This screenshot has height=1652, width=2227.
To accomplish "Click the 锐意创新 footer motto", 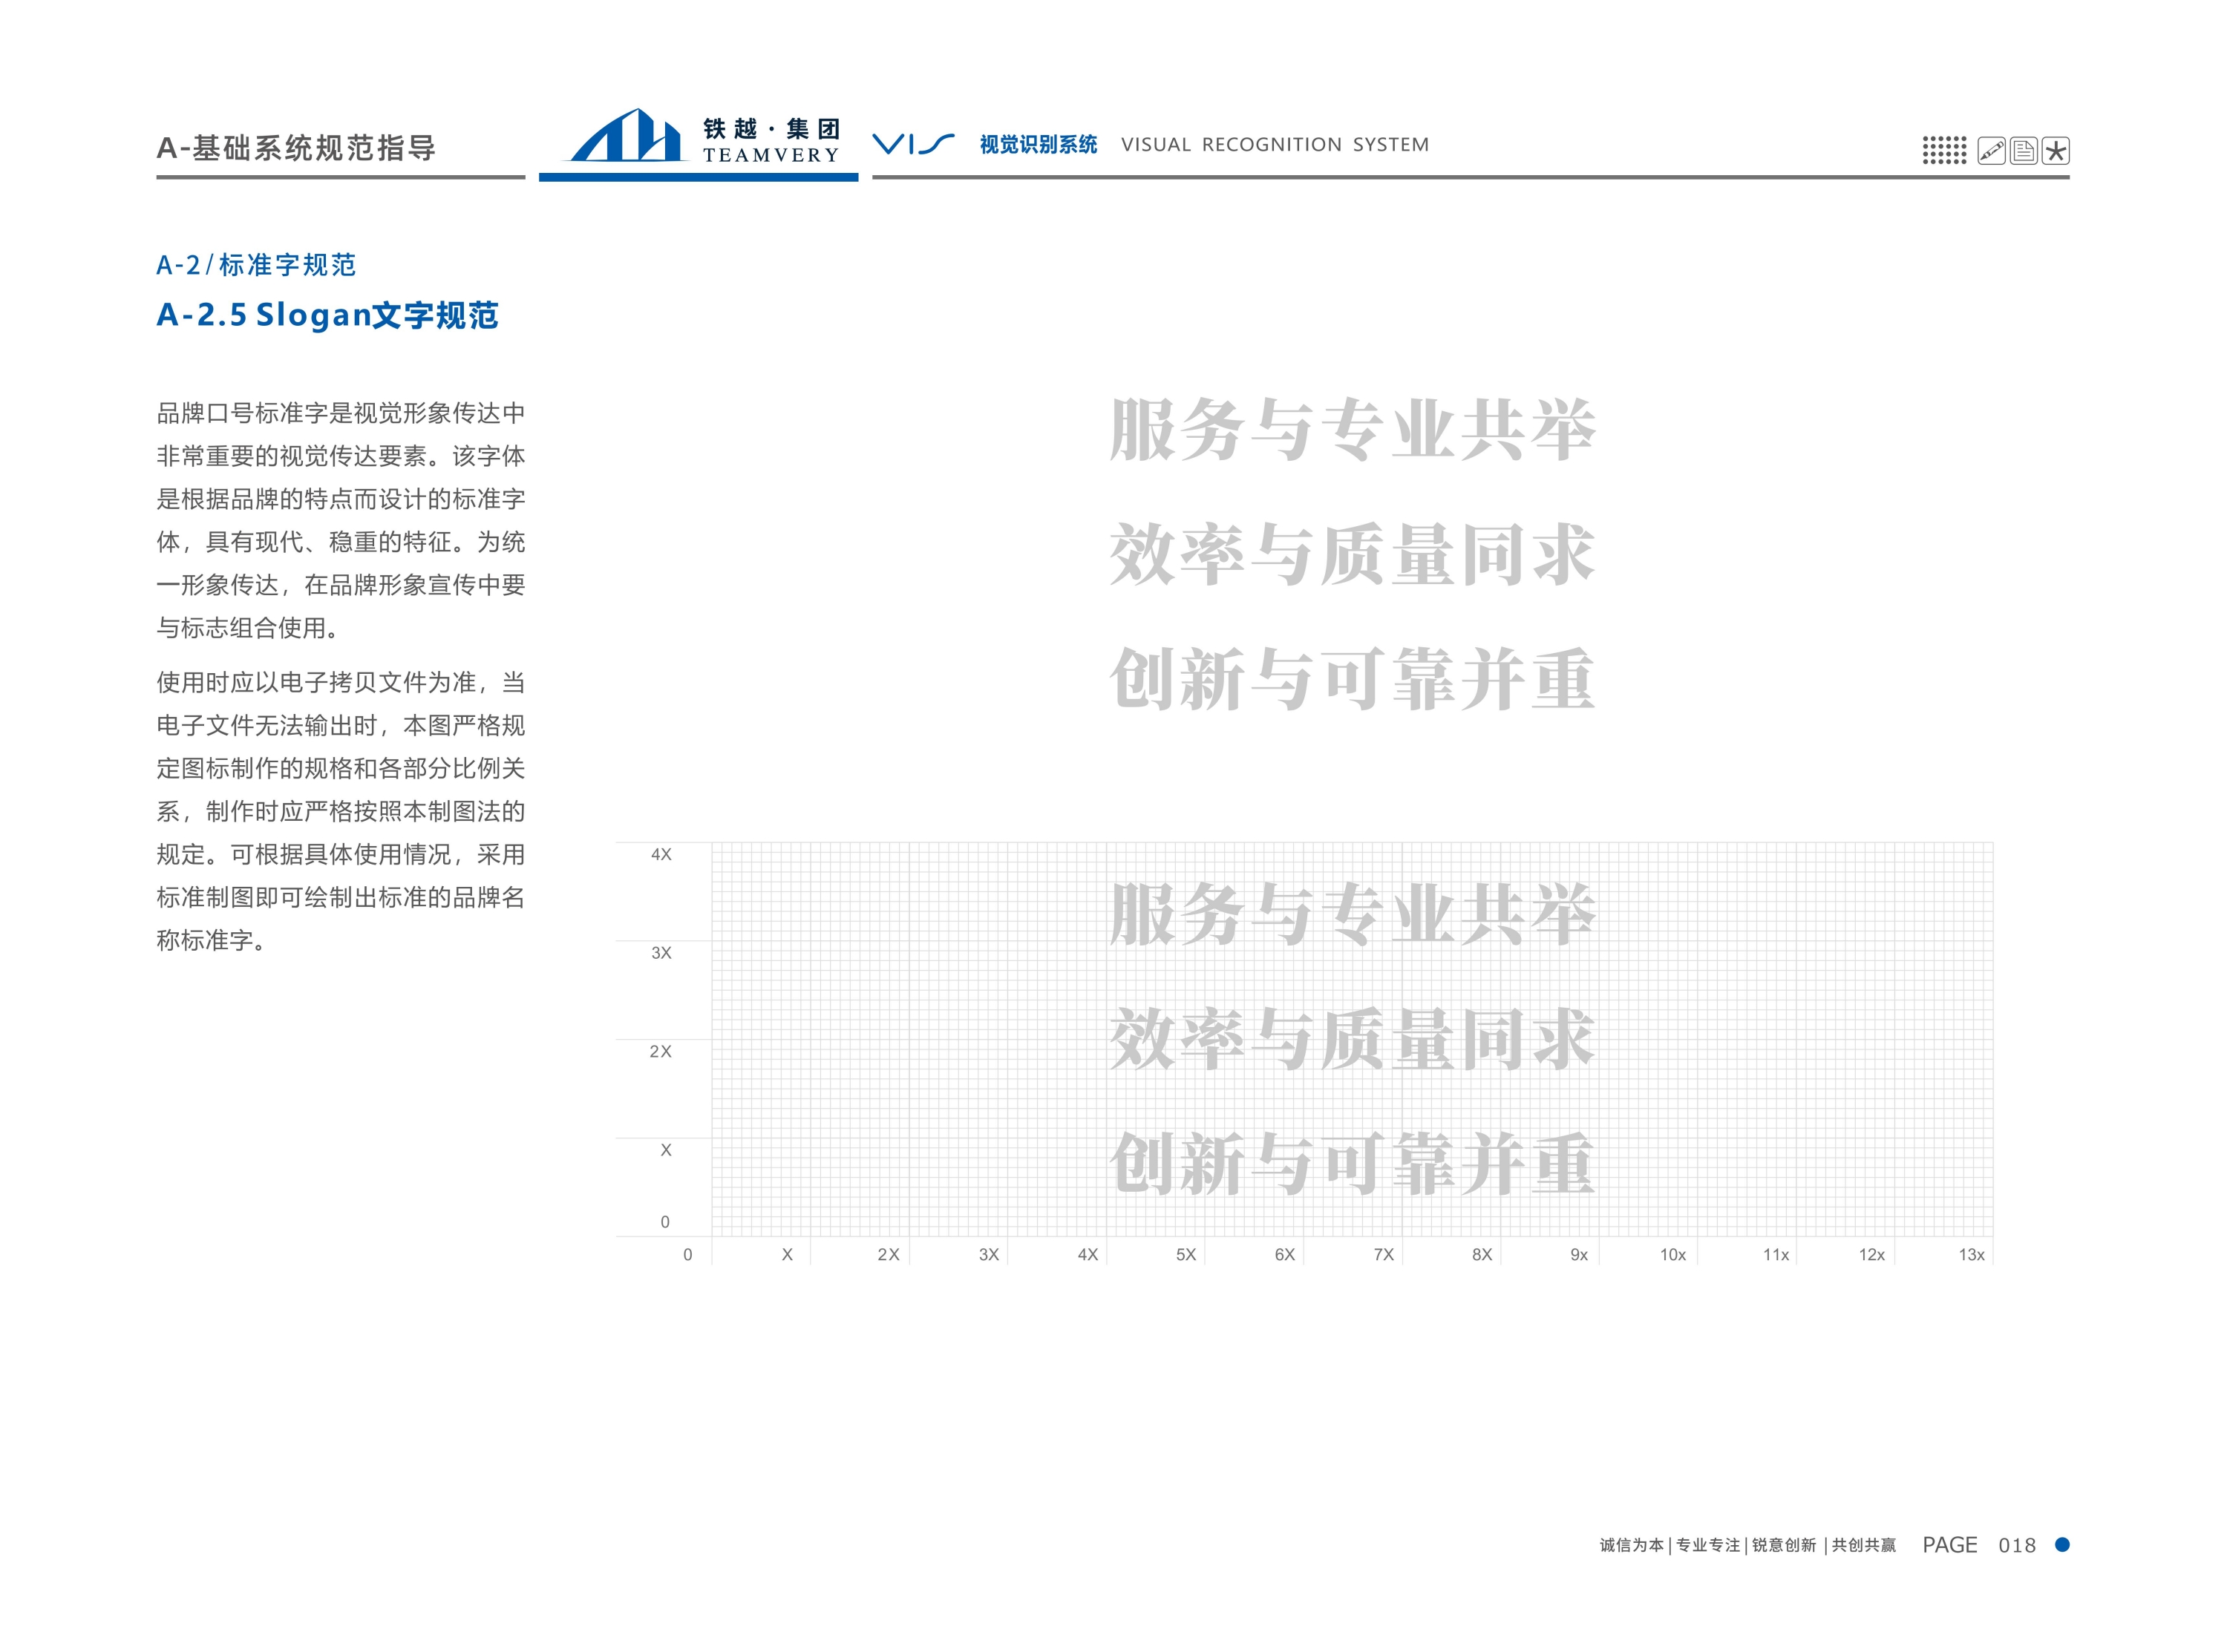I will [x=1784, y=1545].
